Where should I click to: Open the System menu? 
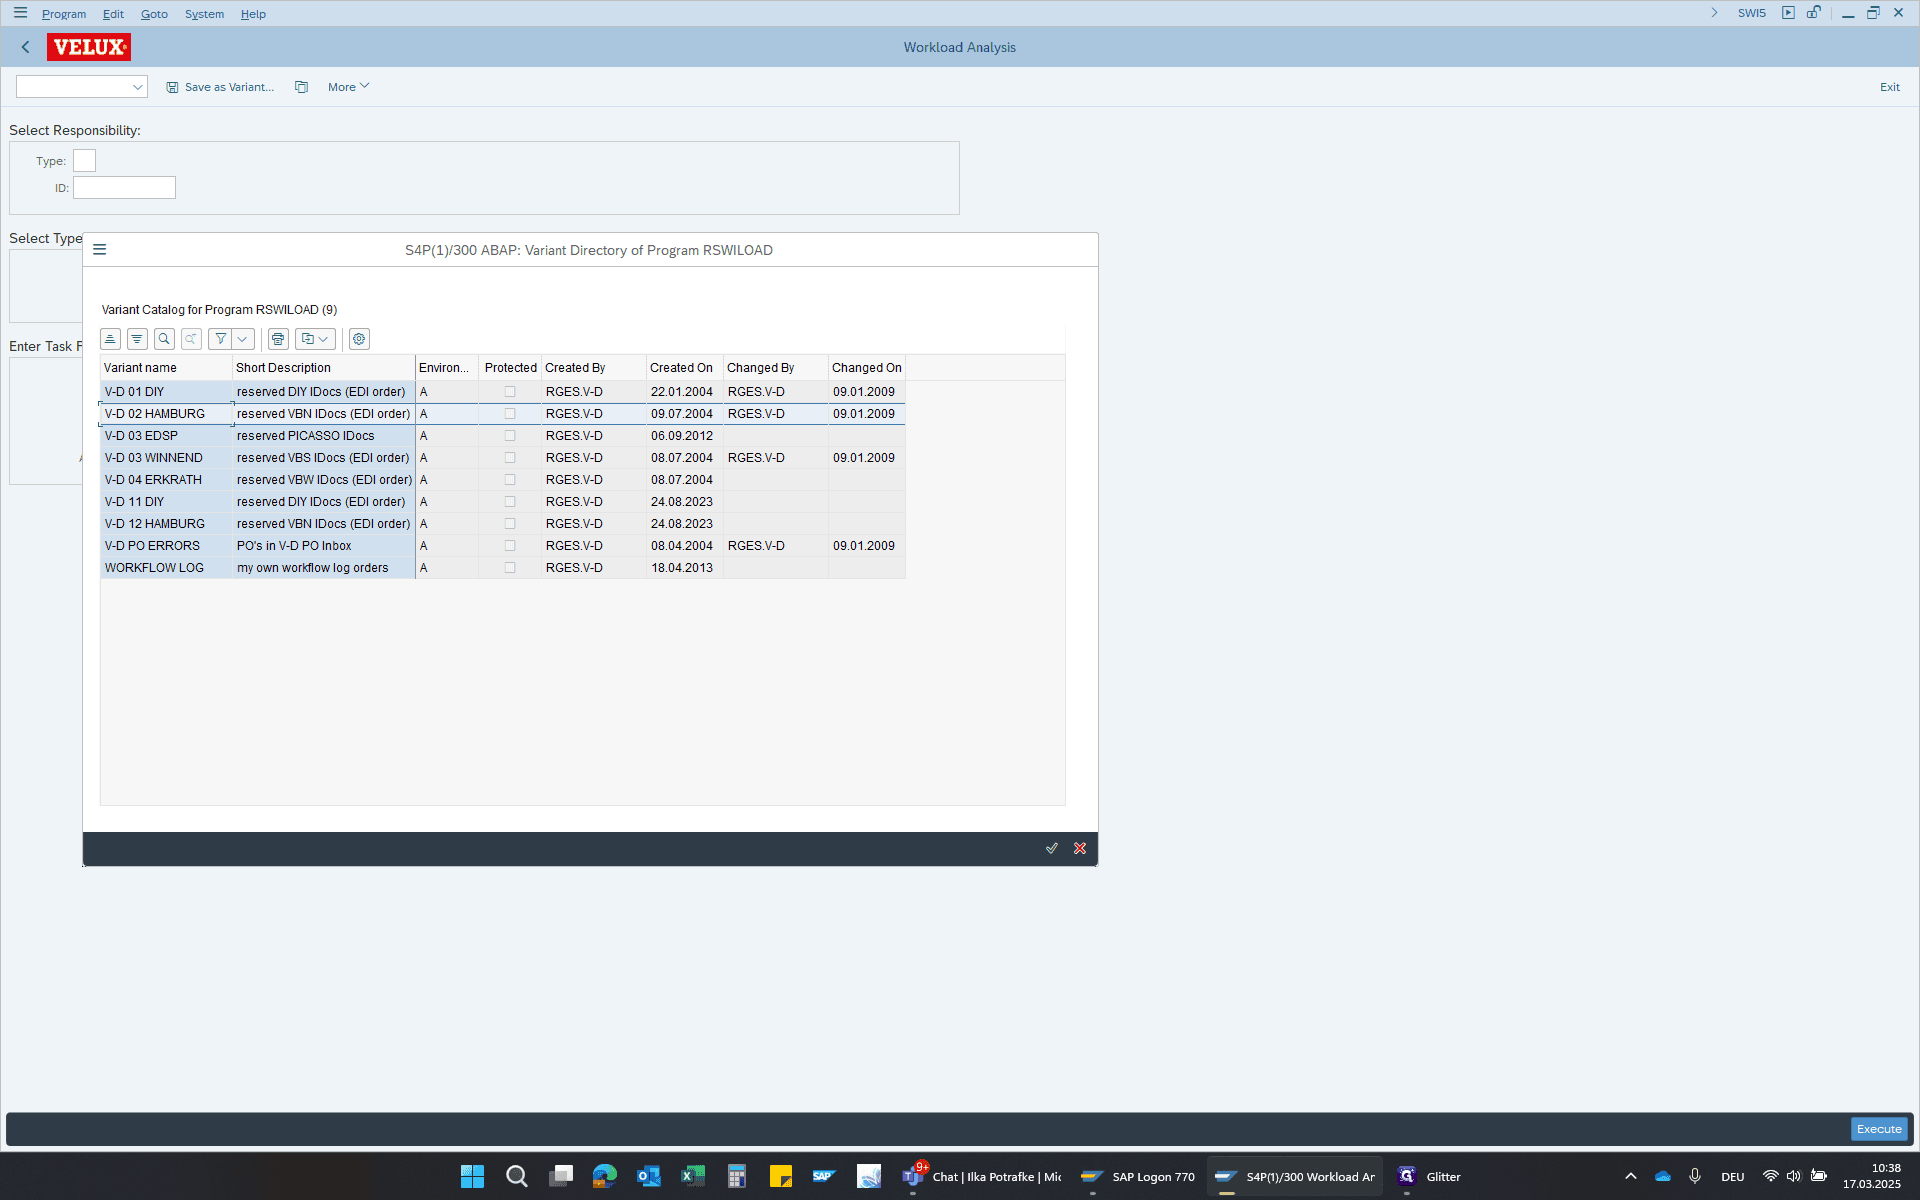204,14
